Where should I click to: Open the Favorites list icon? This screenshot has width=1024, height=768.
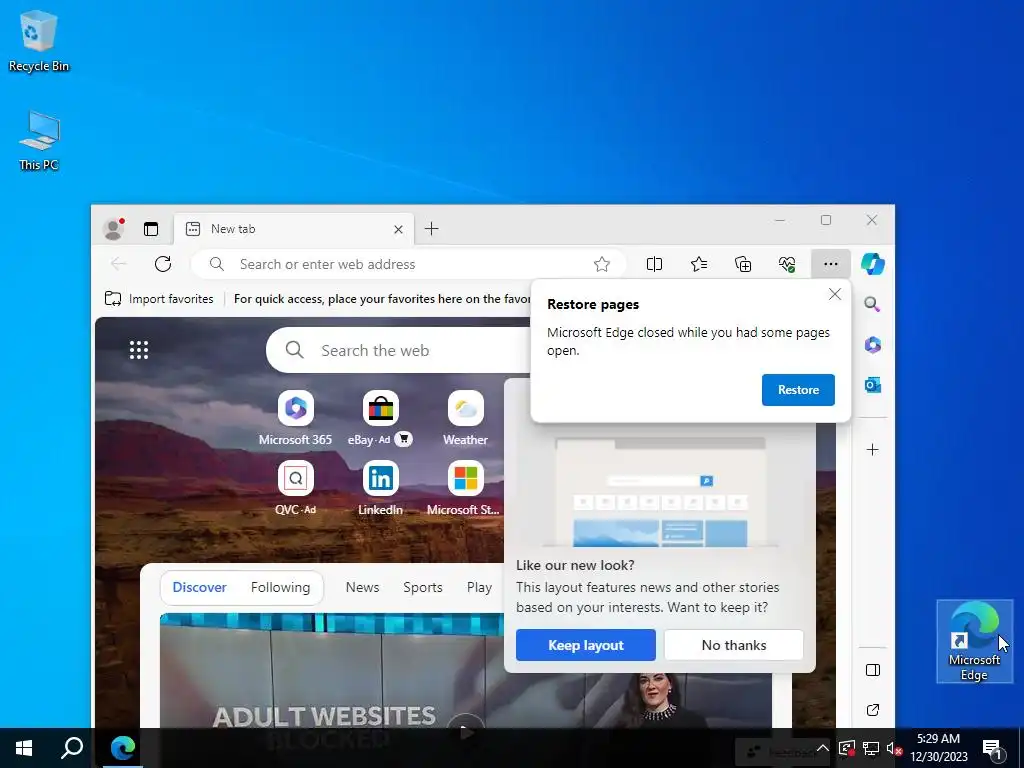click(699, 264)
